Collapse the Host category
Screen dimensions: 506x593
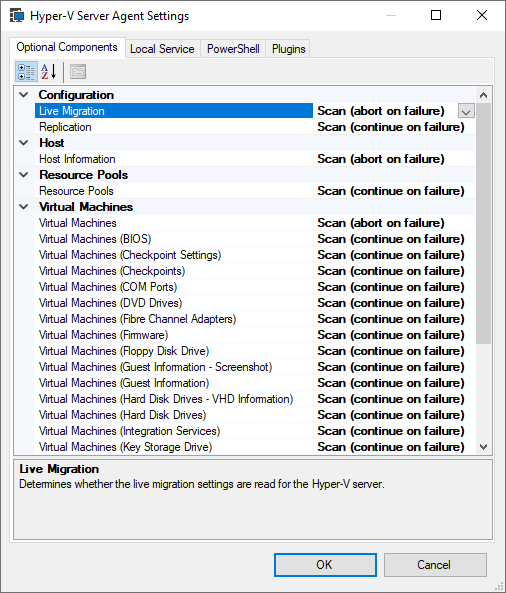point(24,143)
